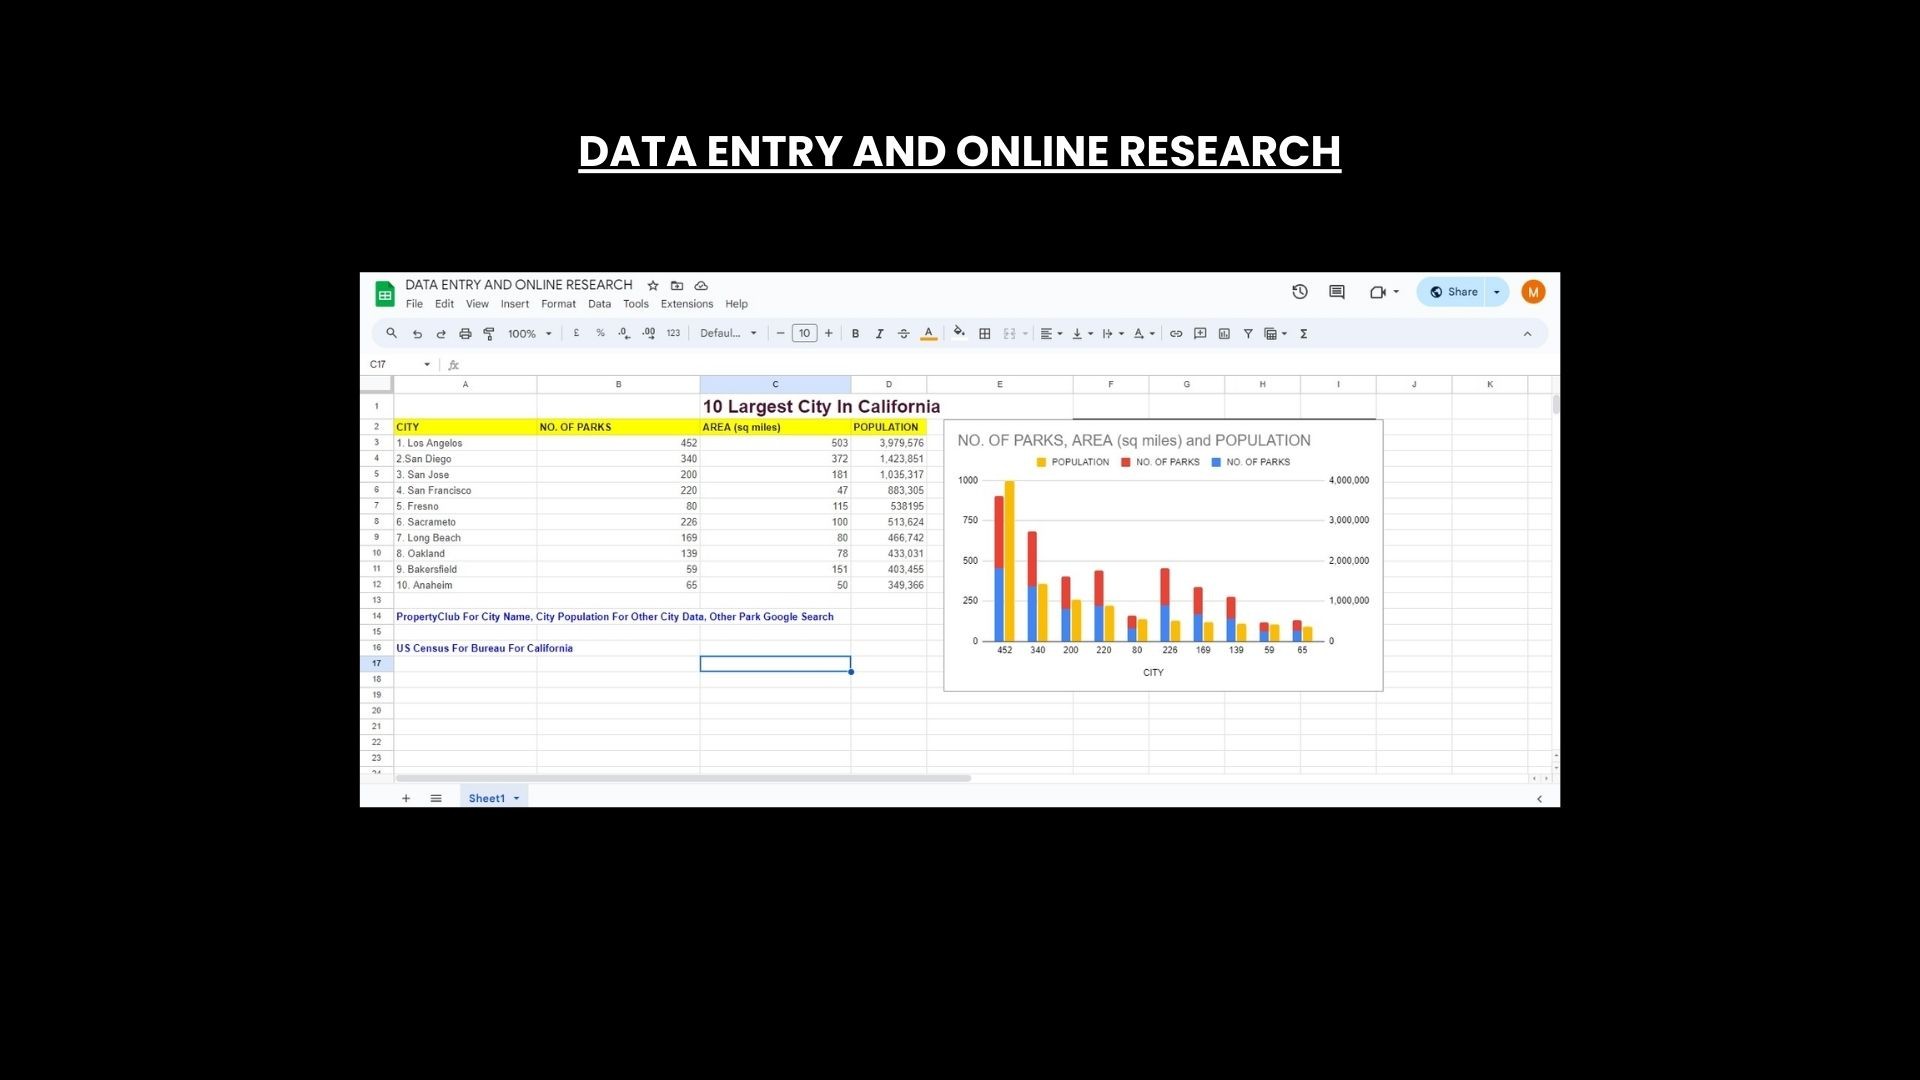Toggle italic text formatting
Screen dimensions: 1920x1080
[879, 334]
